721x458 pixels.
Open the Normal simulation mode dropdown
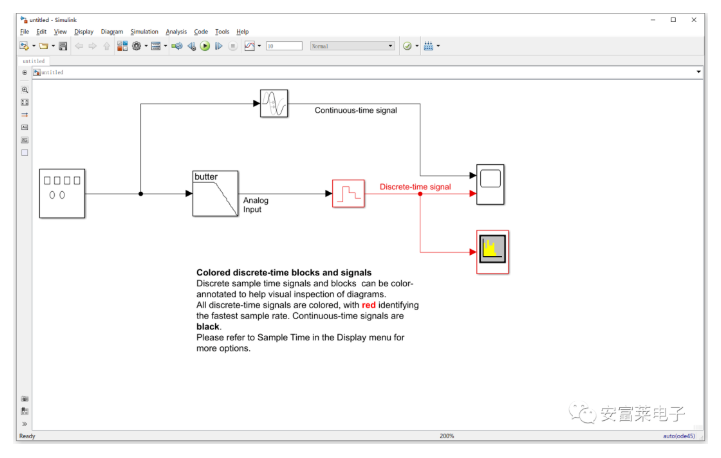pos(352,46)
